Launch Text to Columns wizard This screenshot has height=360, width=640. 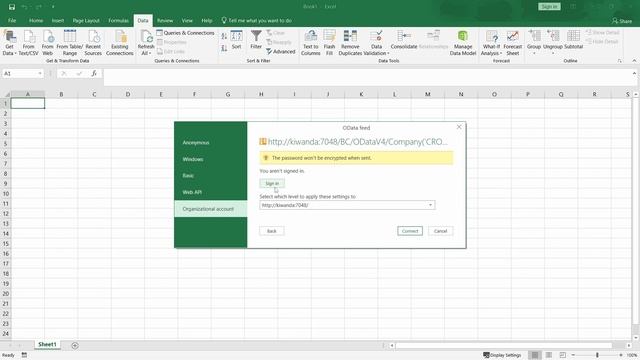[x=311, y=42]
